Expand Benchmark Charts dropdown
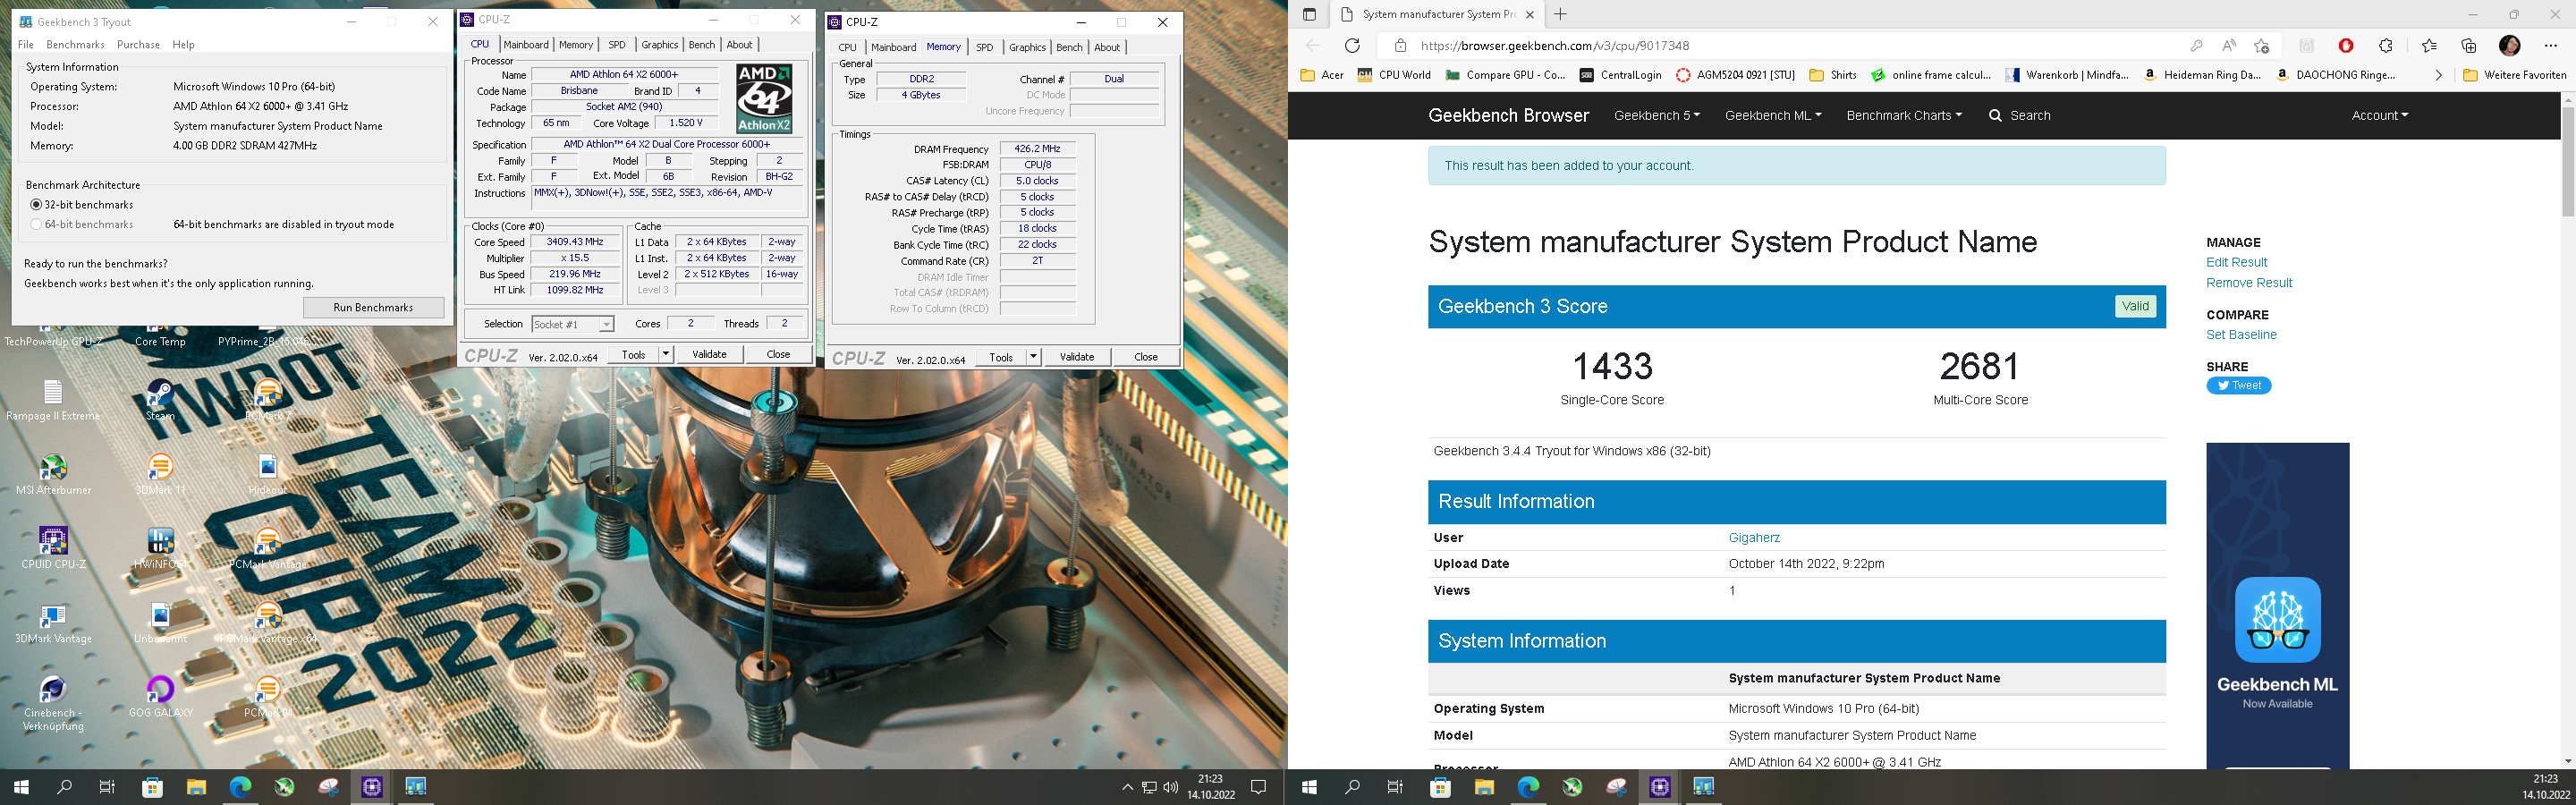The width and height of the screenshot is (2576, 805). 1903,115
